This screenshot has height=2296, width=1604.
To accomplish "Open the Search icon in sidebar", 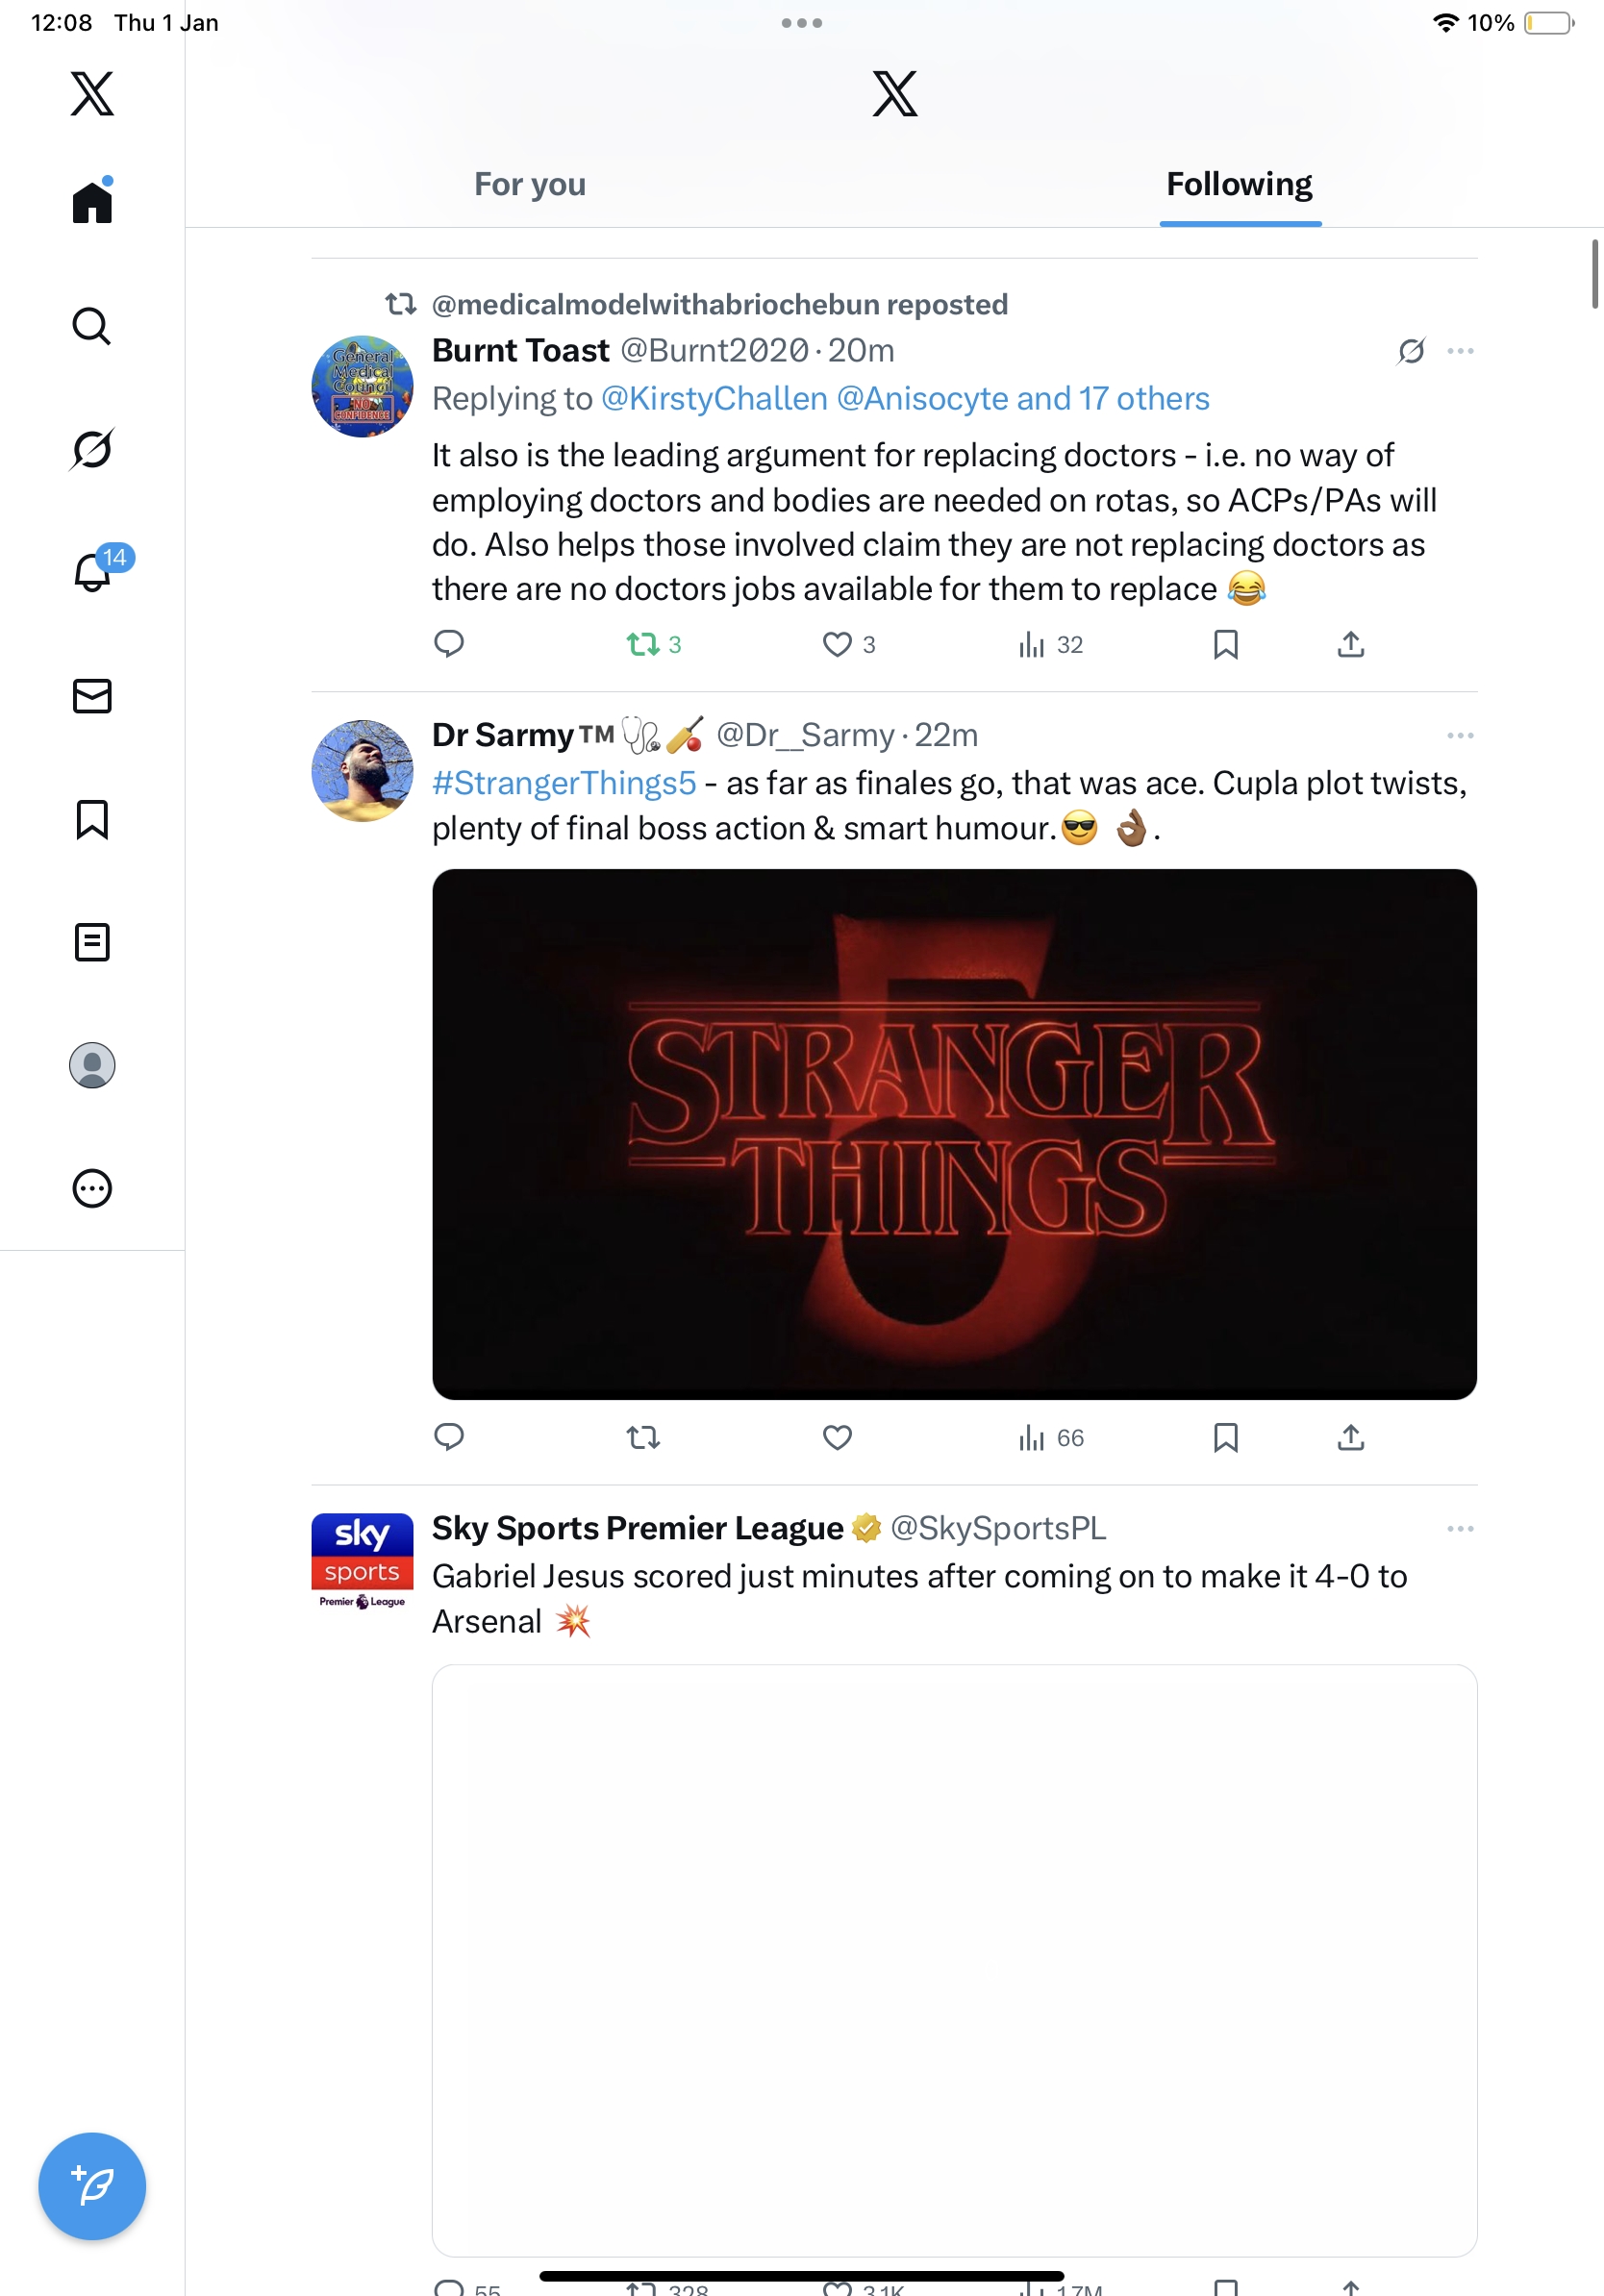I will 92,326.
